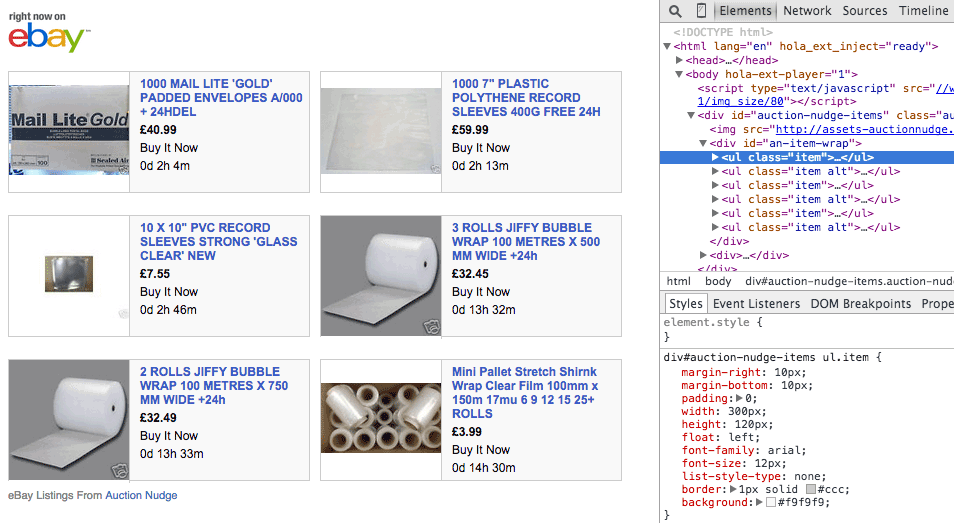This screenshot has width=954, height=523.
Task: Collapse the auction-nudge-items div node
Action: tap(691, 116)
